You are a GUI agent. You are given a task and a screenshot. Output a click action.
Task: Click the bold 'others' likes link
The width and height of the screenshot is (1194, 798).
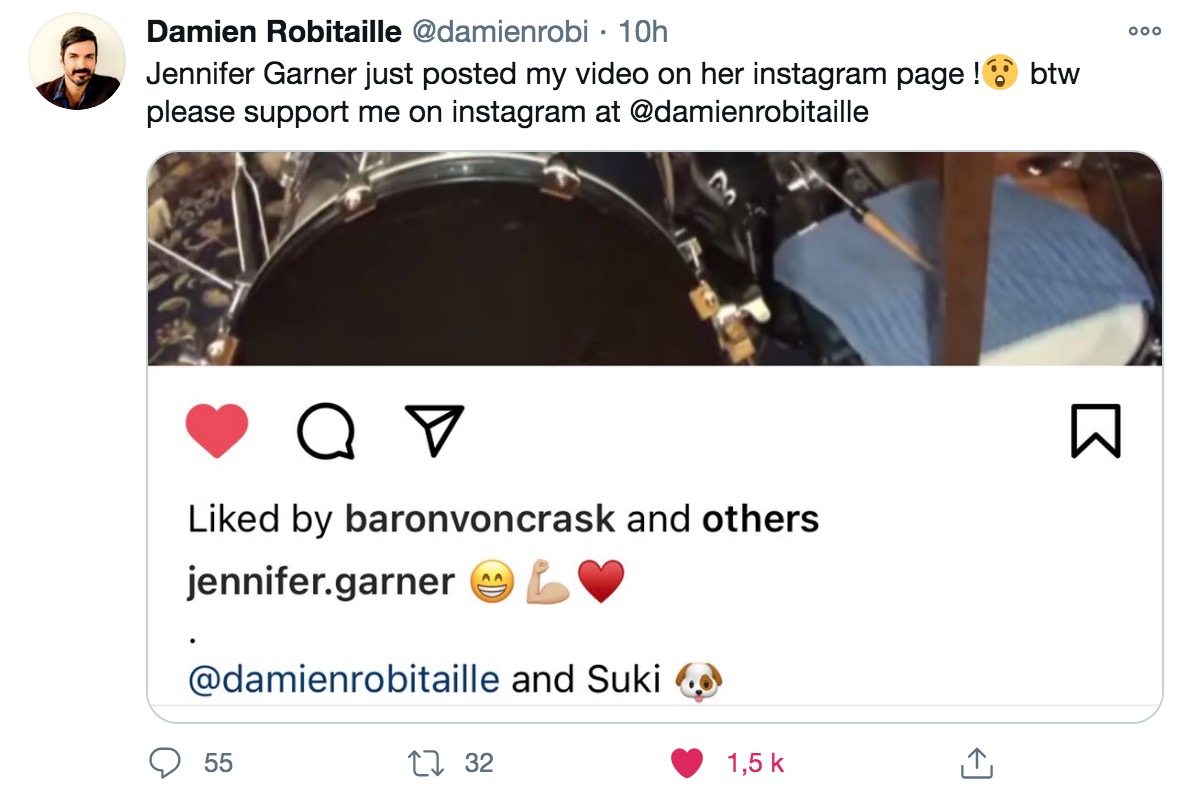click(x=760, y=519)
